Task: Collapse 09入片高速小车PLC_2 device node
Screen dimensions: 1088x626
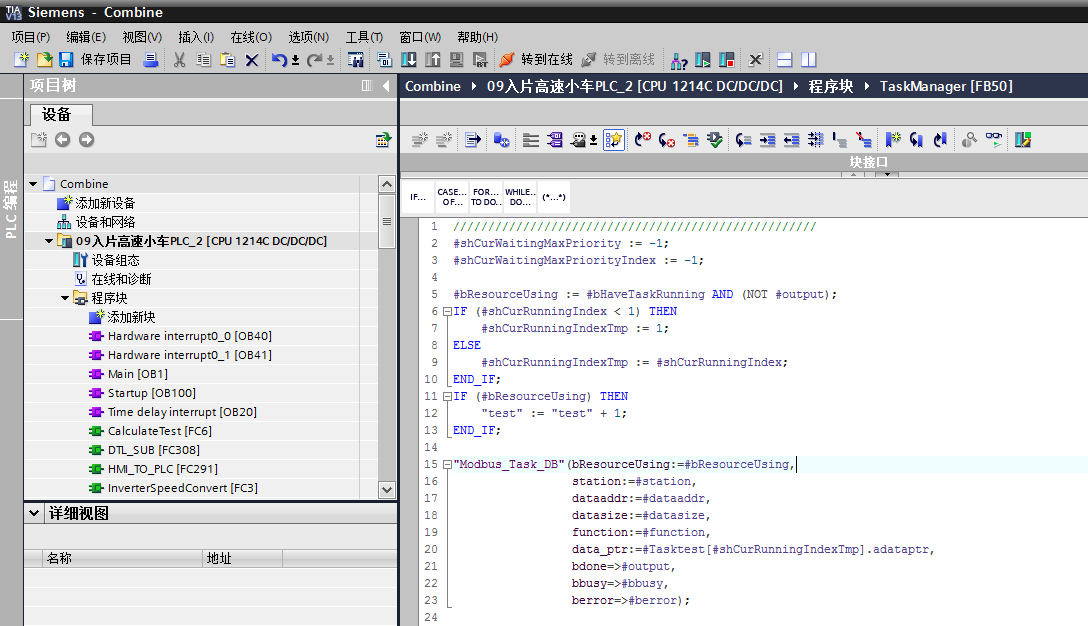Action: coord(49,241)
